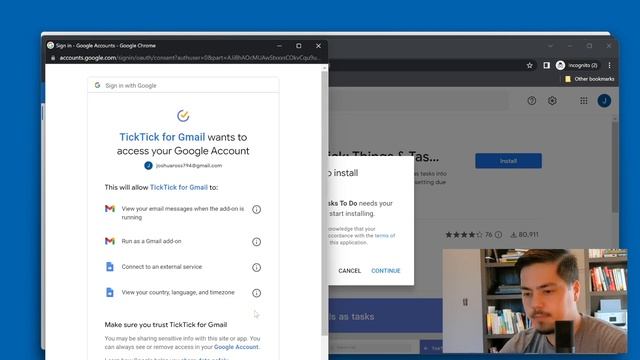Click the info icon for Run as a Gmail add-on
The image size is (640, 360).
click(256, 242)
